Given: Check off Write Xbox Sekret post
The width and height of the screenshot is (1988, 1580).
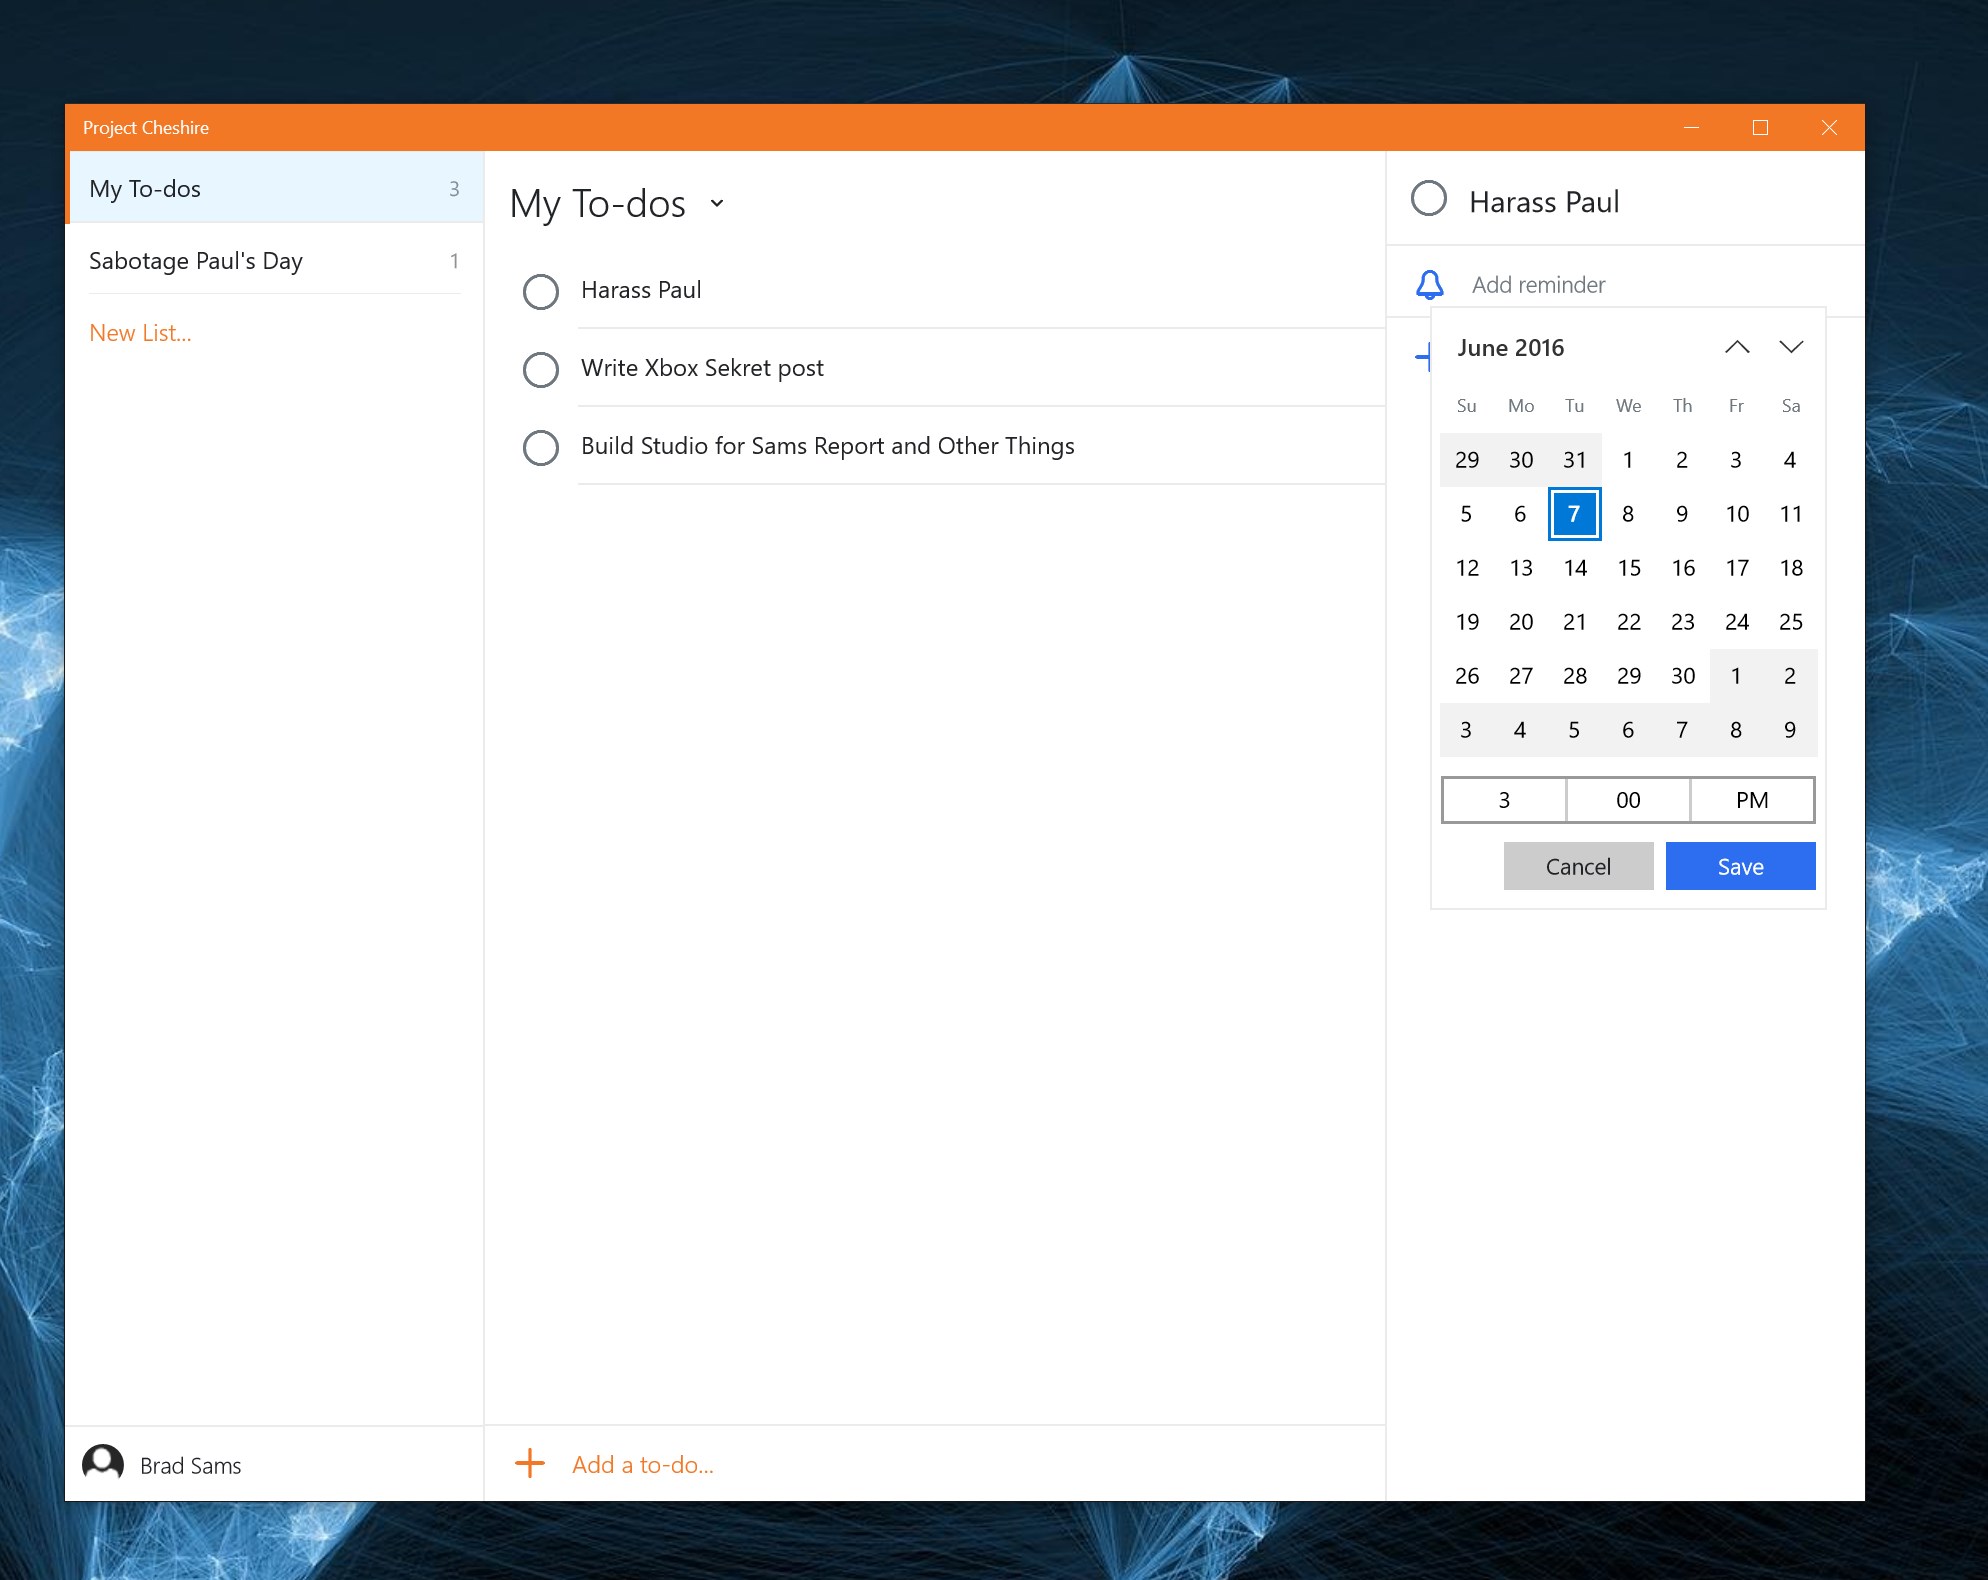Looking at the screenshot, I should point(541,369).
